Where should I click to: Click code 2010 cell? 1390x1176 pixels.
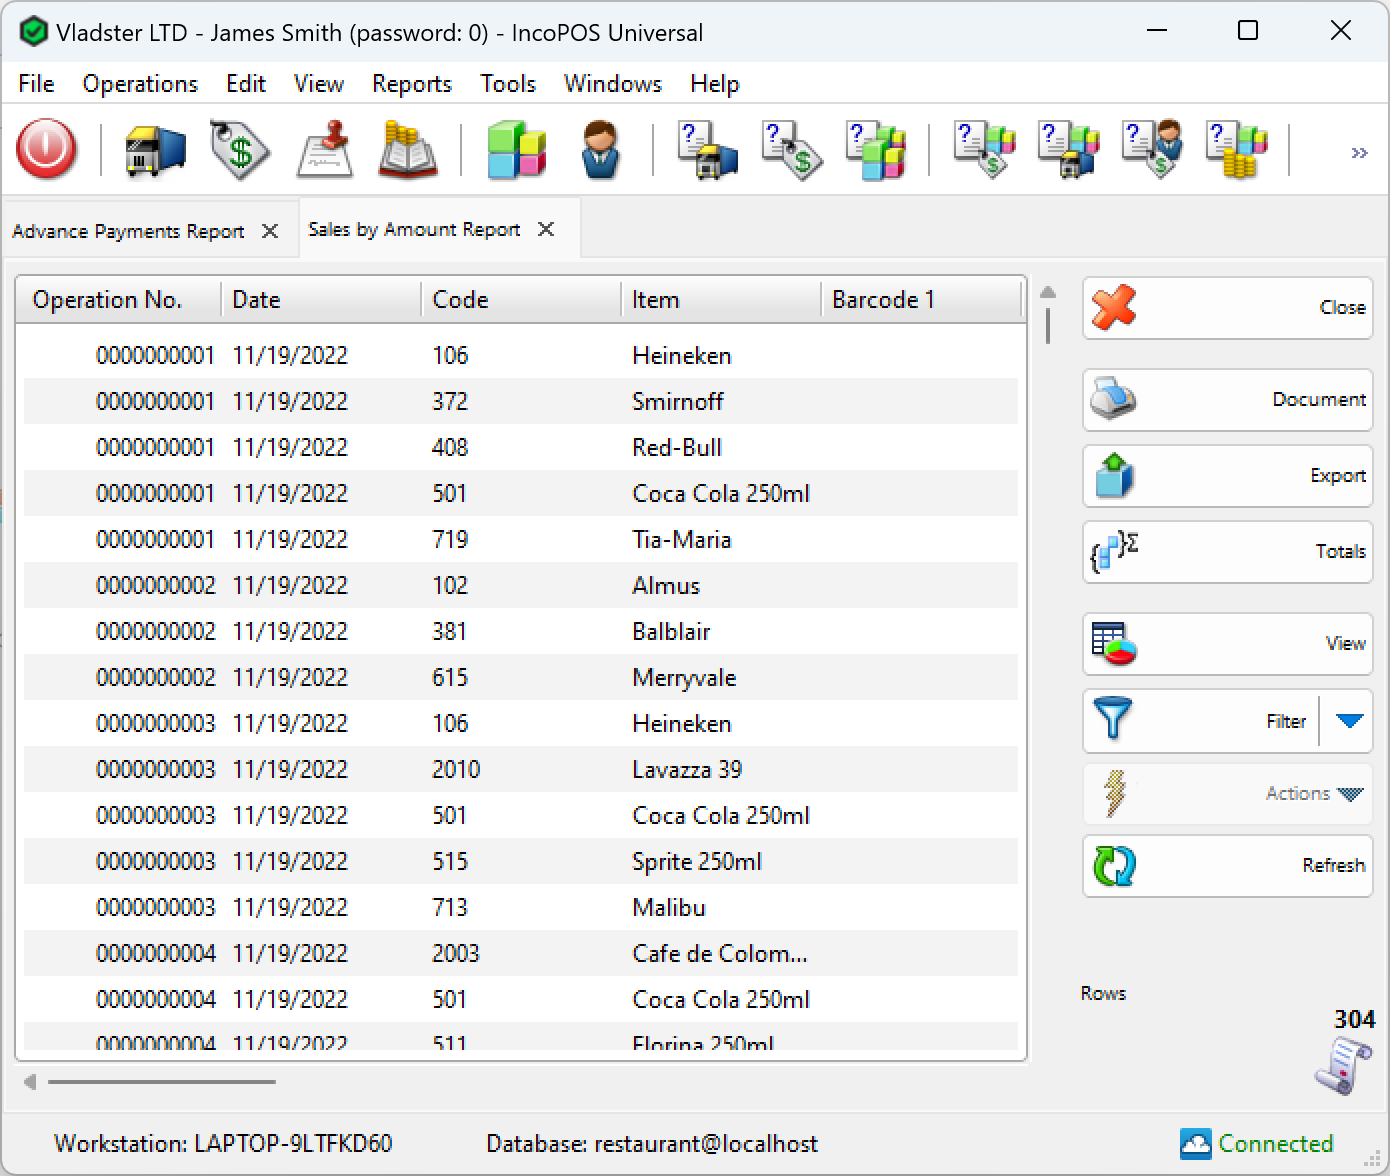click(456, 770)
